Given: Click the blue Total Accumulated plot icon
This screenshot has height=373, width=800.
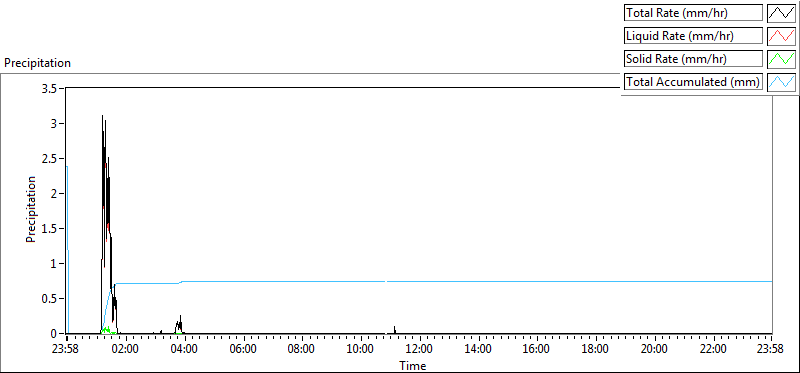Looking at the screenshot, I should point(782,81).
